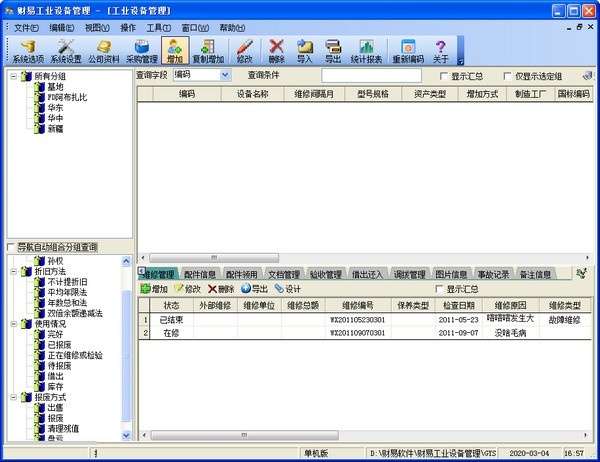
Task: Click 重新编码 toolbar icon
Action: click(x=408, y=51)
